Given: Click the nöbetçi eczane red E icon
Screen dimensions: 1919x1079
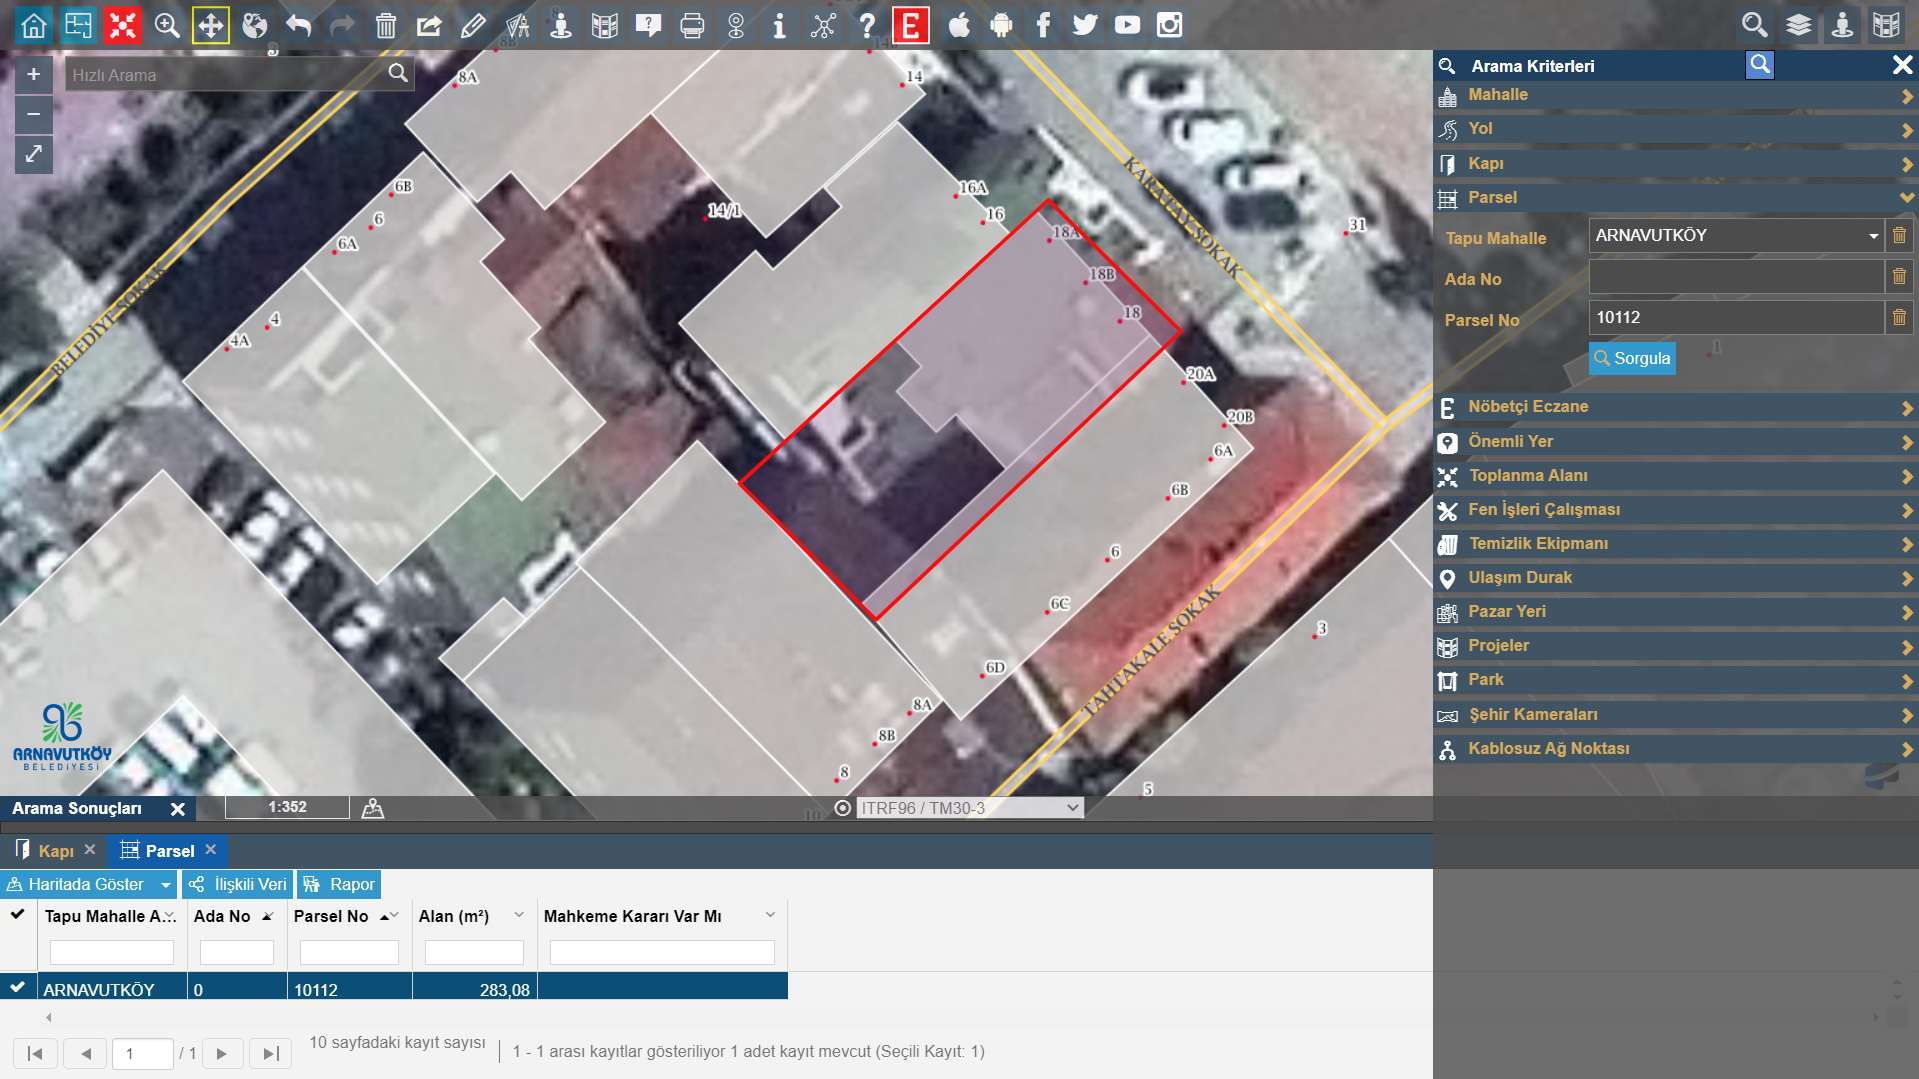Looking at the screenshot, I should click(910, 25).
